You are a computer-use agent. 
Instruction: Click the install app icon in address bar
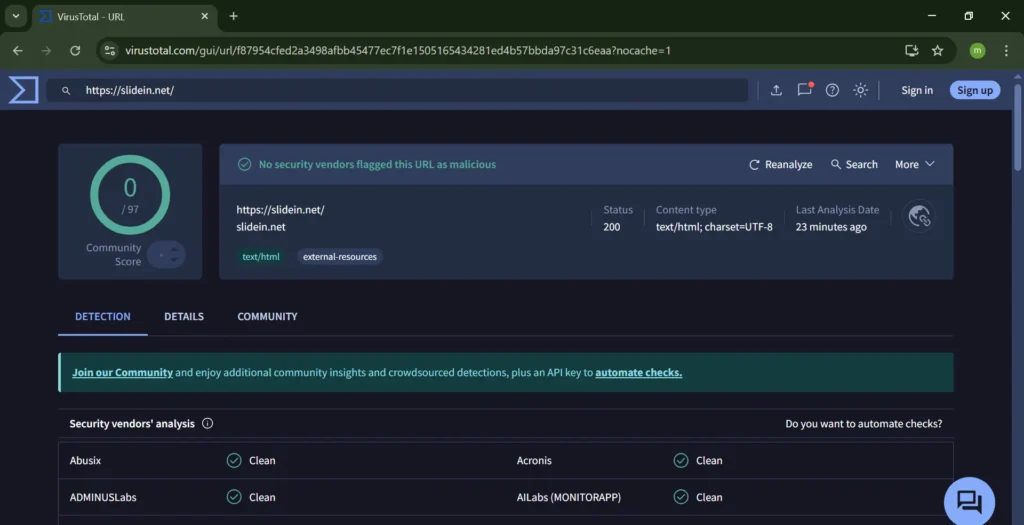click(x=912, y=50)
